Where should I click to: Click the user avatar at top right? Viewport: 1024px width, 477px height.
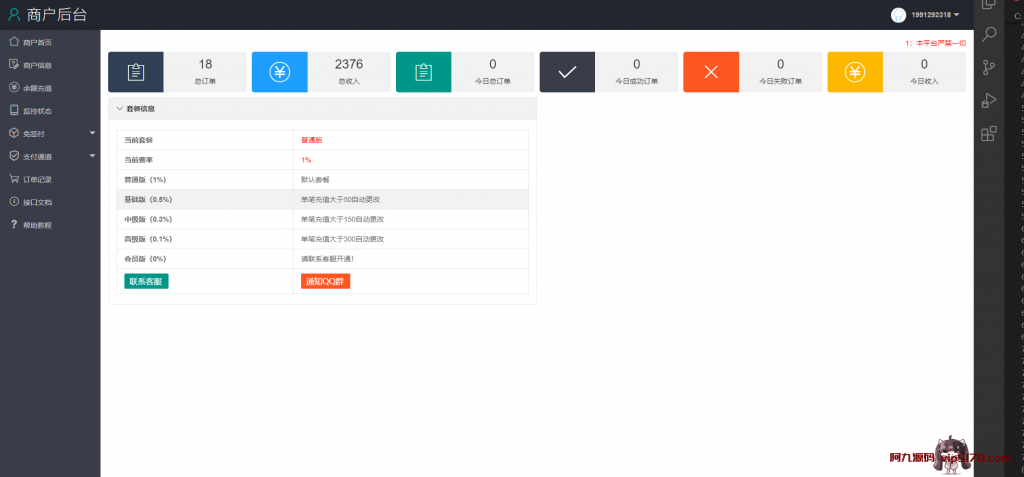899,14
